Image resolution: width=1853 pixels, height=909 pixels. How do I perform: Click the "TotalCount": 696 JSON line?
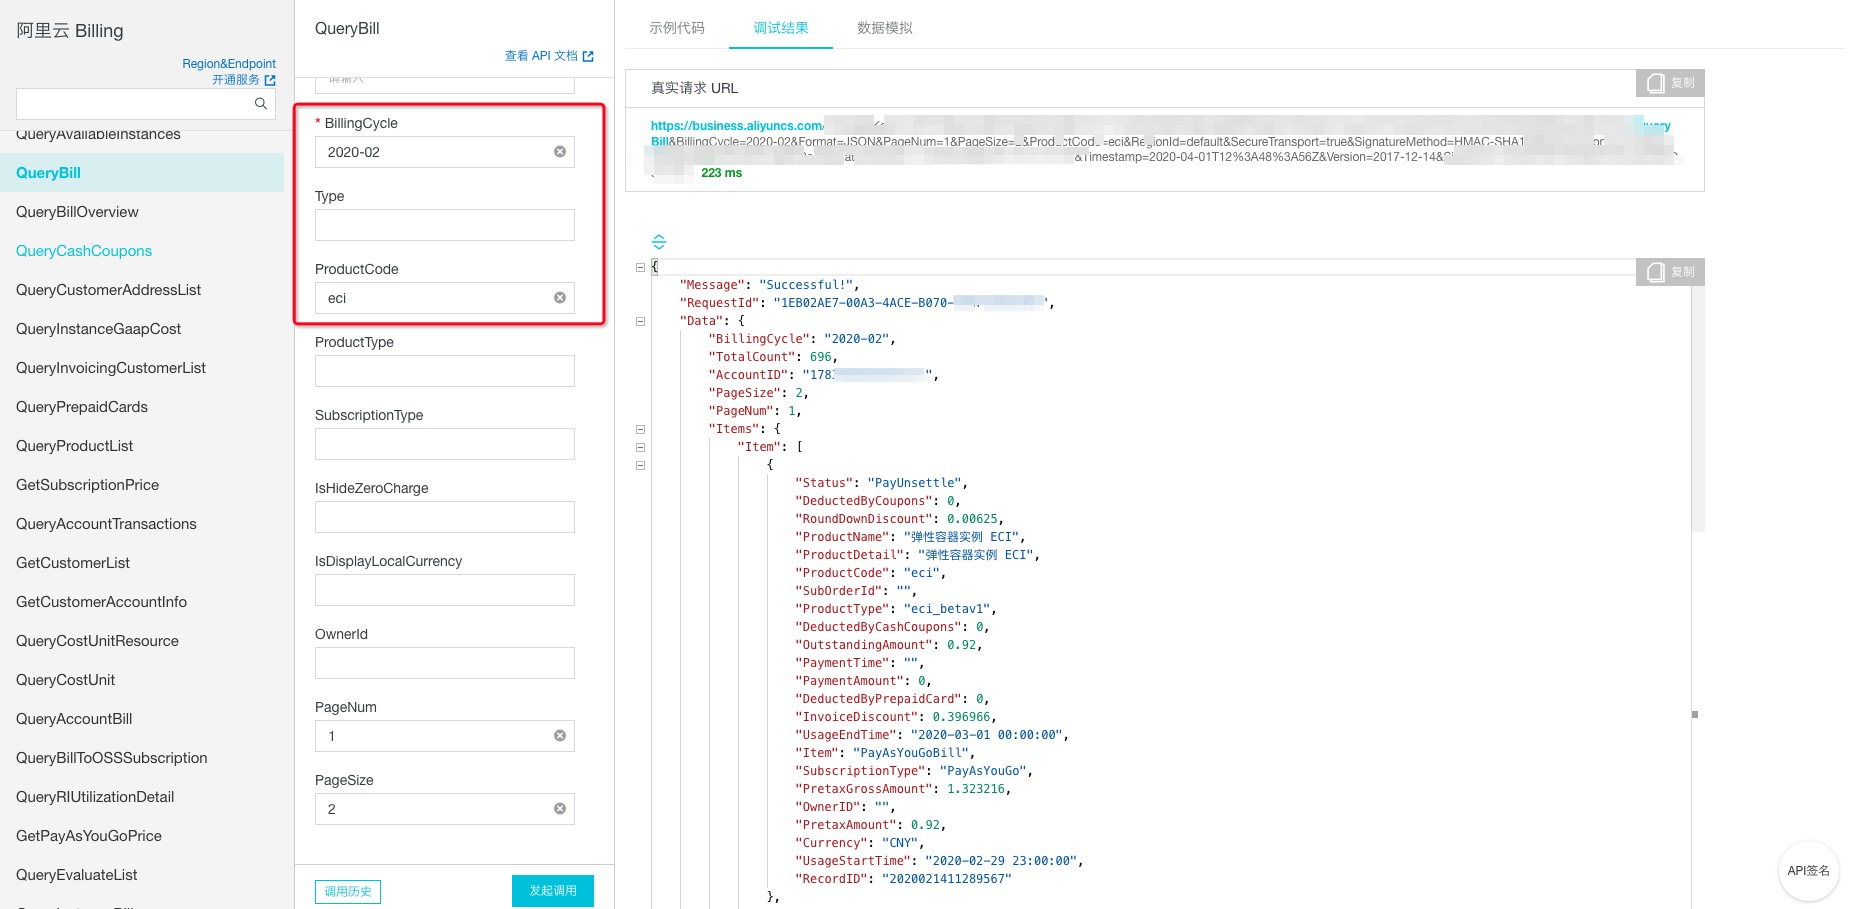click(773, 357)
